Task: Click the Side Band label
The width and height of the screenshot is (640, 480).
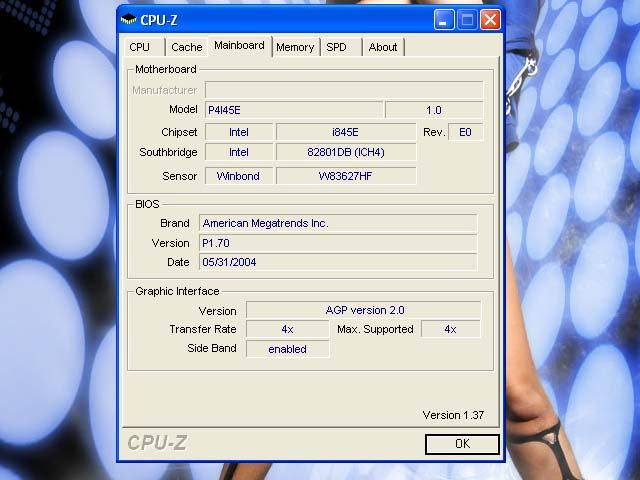Action: [x=212, y=348]
